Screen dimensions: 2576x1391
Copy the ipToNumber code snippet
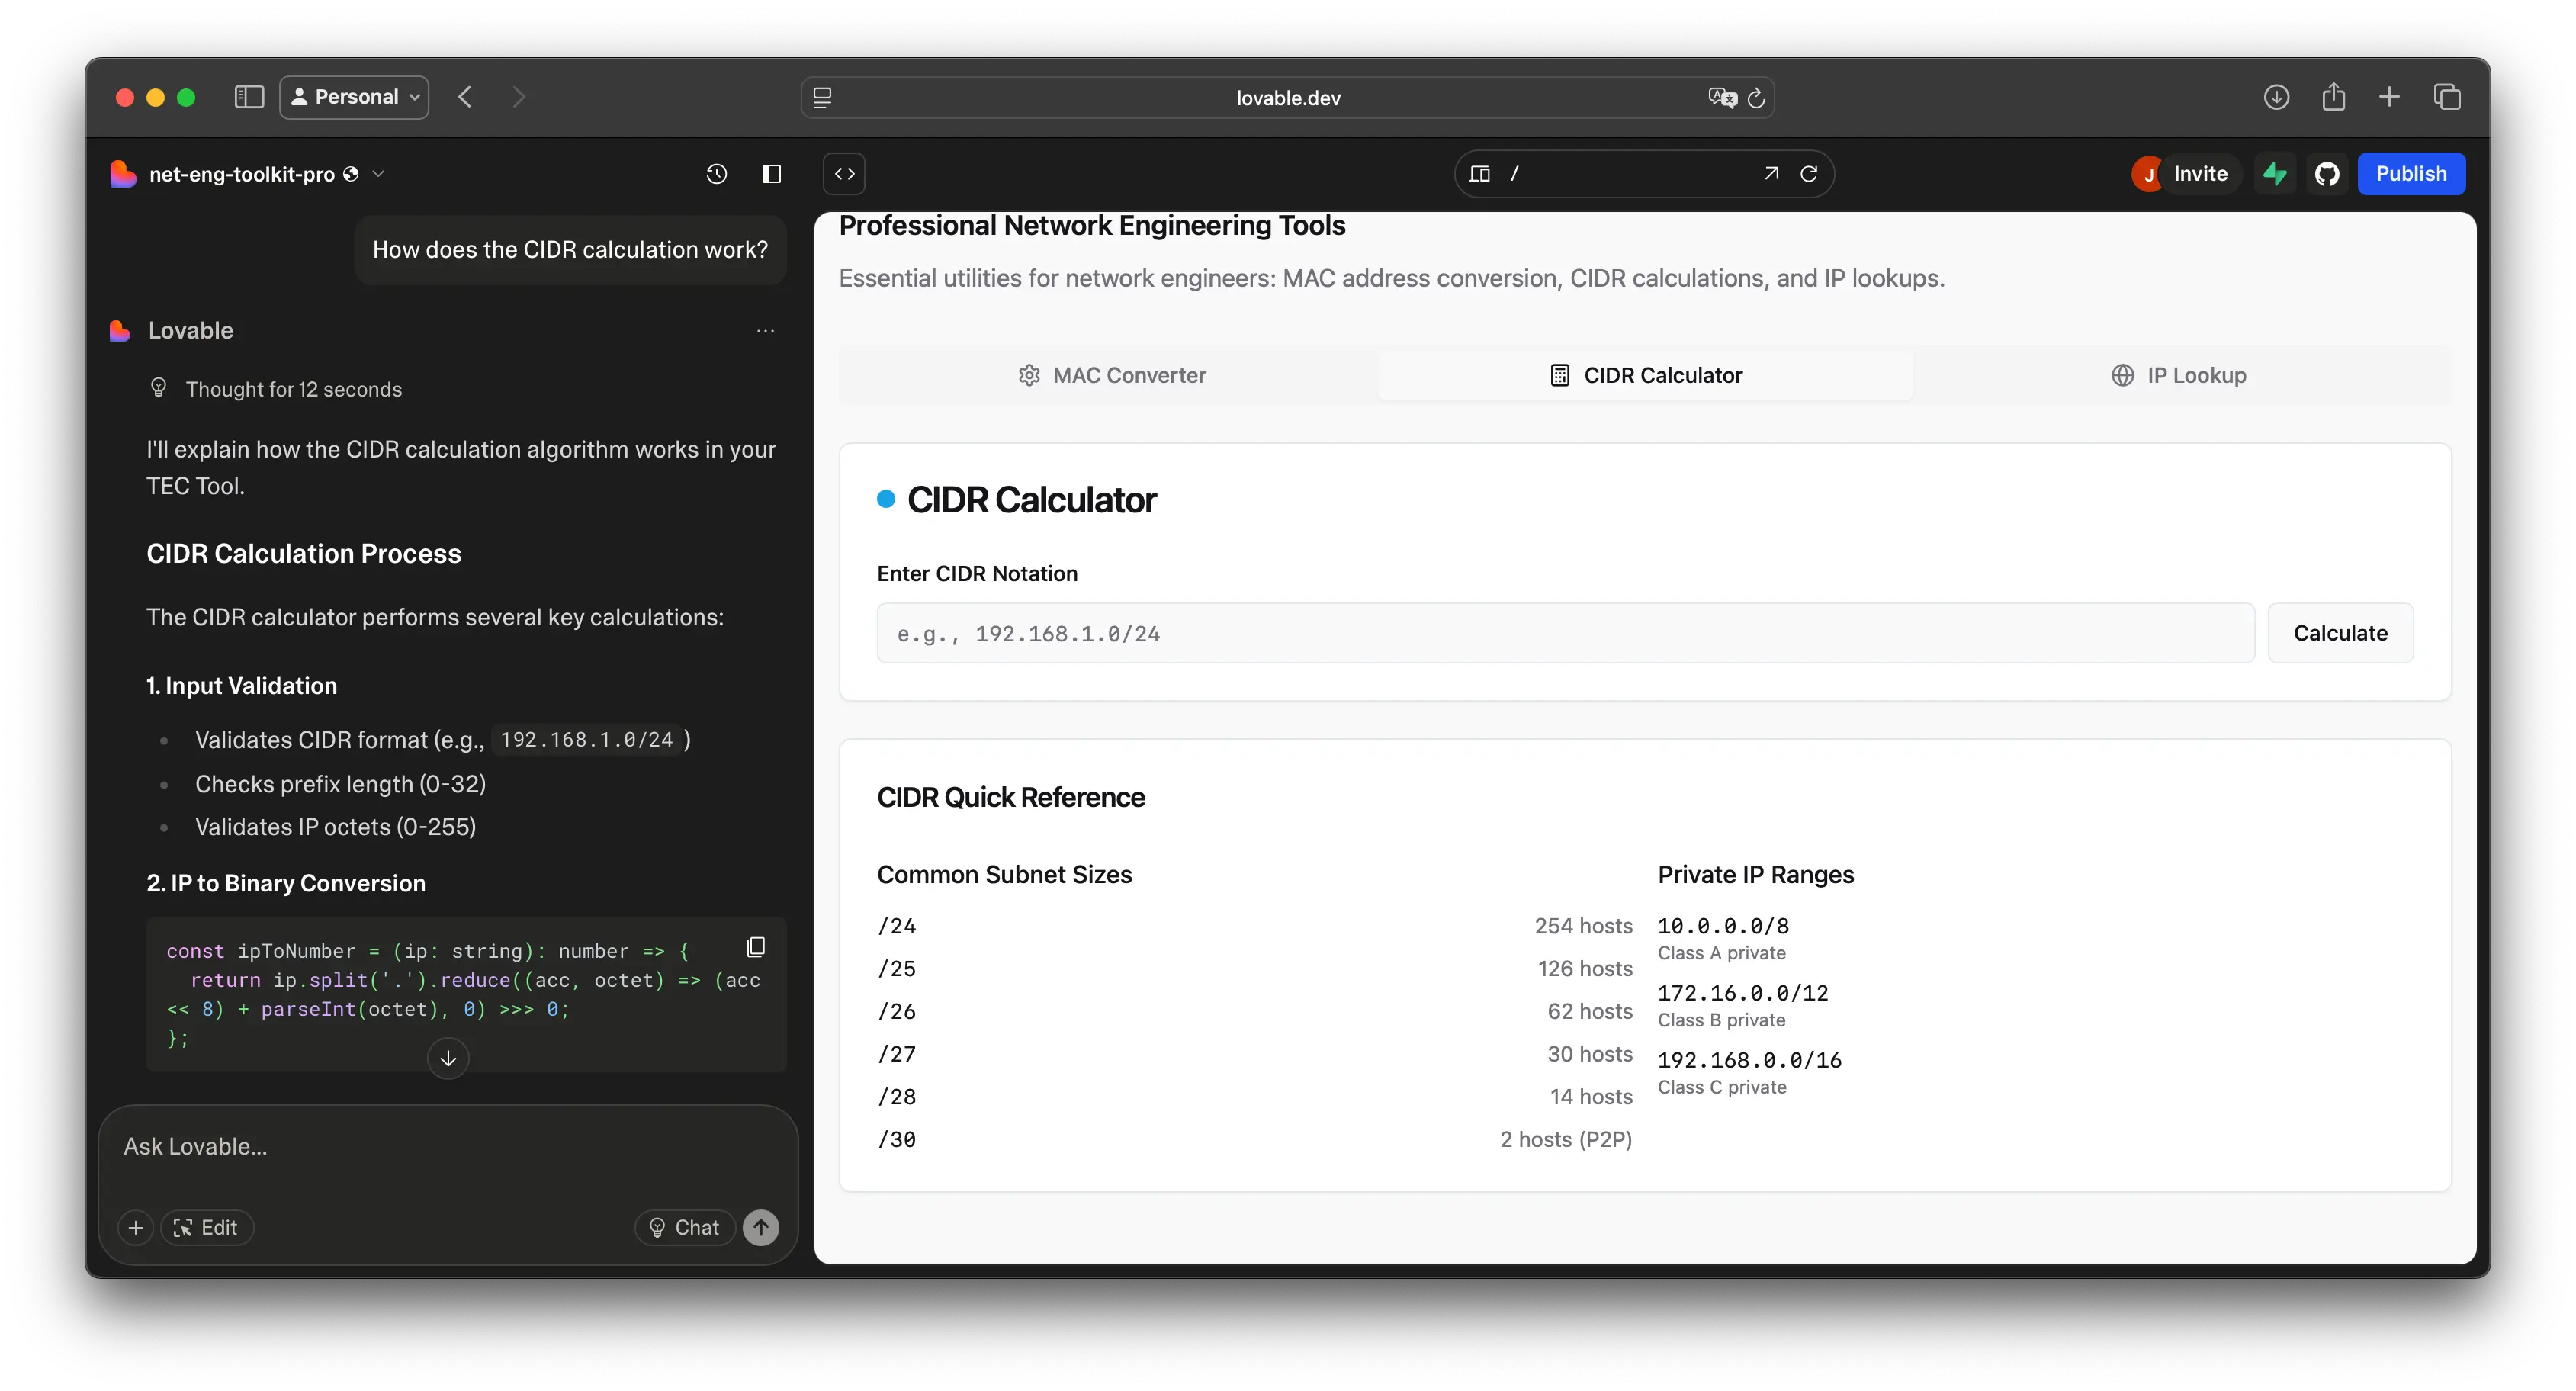(x=756, y=946)
